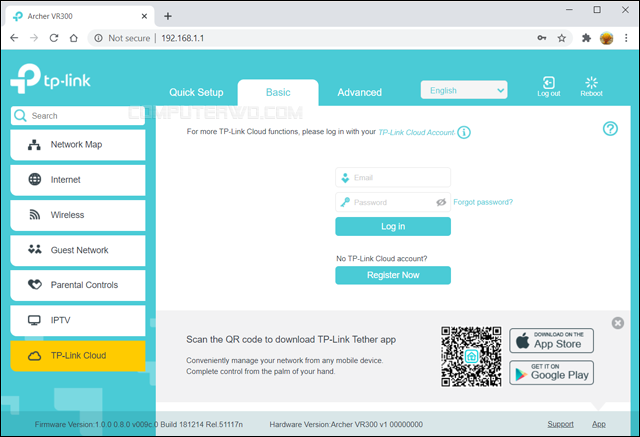This screenshot has height=437, width=640.
Task: Click the browser forward arrow
Action: (x=34, y=38)
